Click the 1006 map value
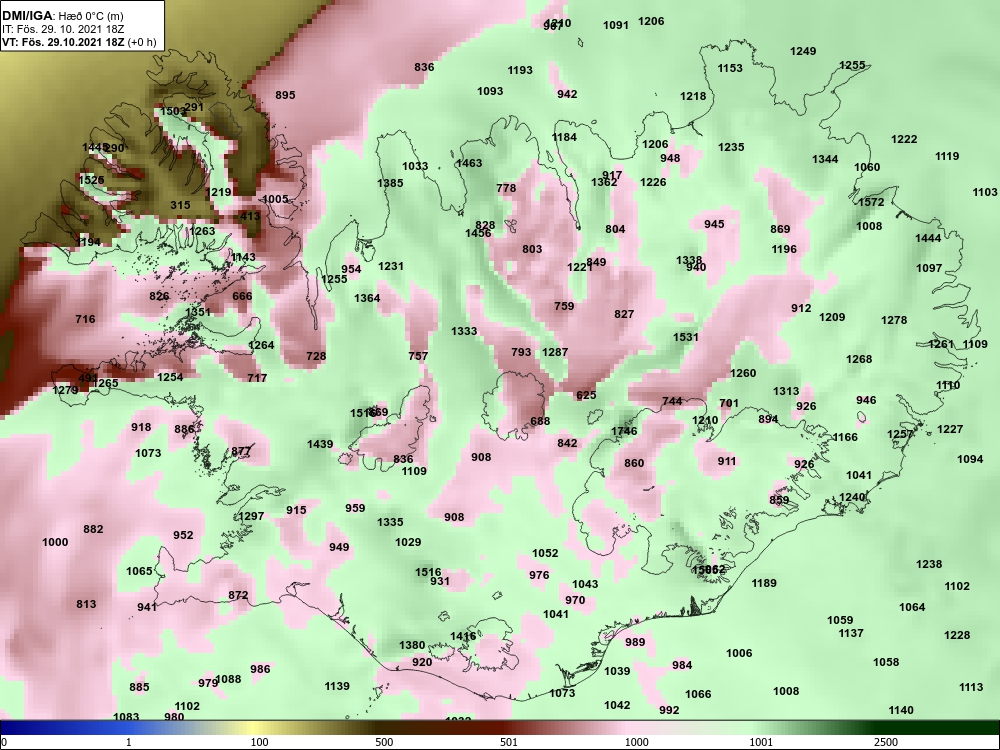This screenshot has width=1000, height=750. point(739,654)
